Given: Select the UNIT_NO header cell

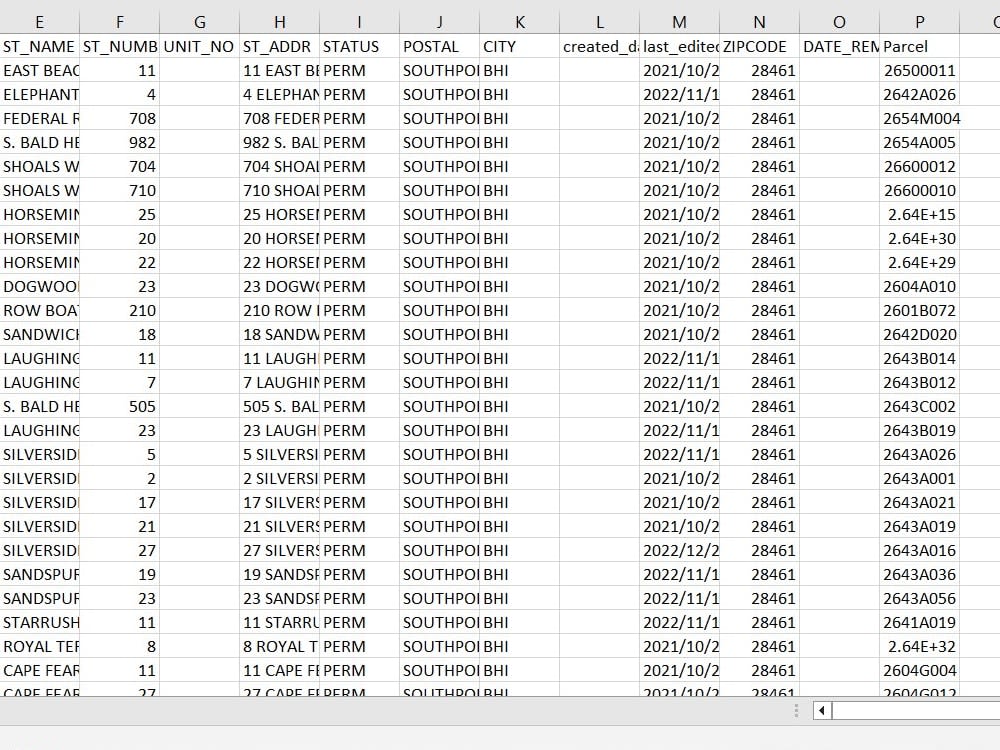Looking at the screenshot, I should [x=197, y=46].
